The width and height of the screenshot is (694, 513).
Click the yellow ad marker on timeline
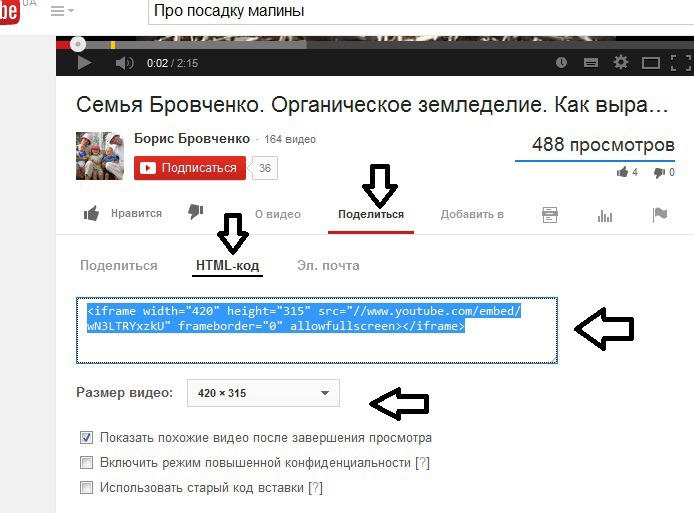pyautogui.click(x=113, y=45)
